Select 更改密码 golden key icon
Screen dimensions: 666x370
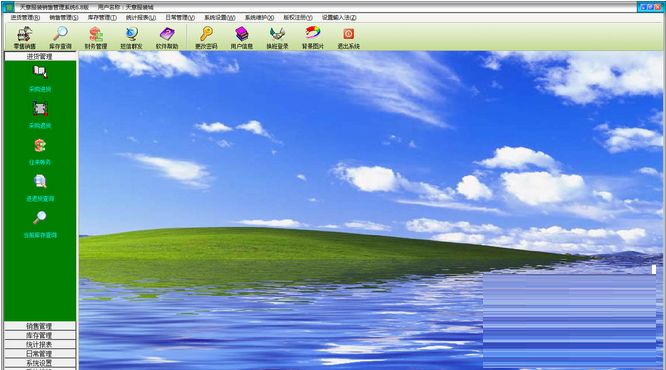(x=206, y=34)
